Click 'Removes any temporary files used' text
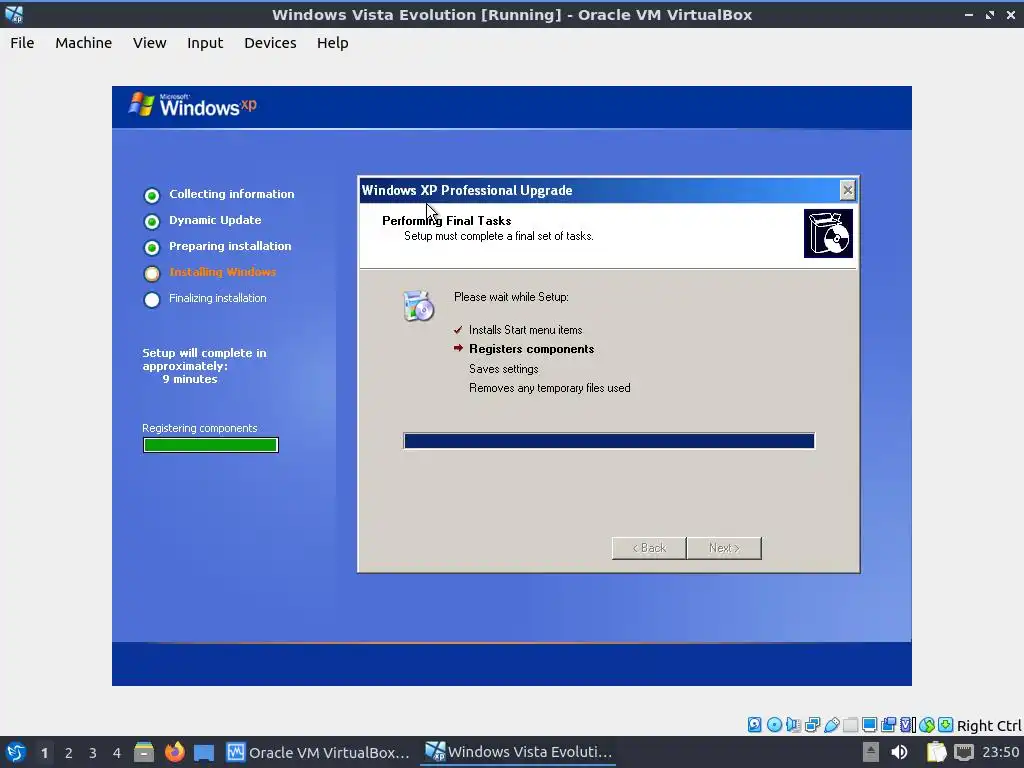Screen dimensions: 1024x768 (x=550, y=388)
